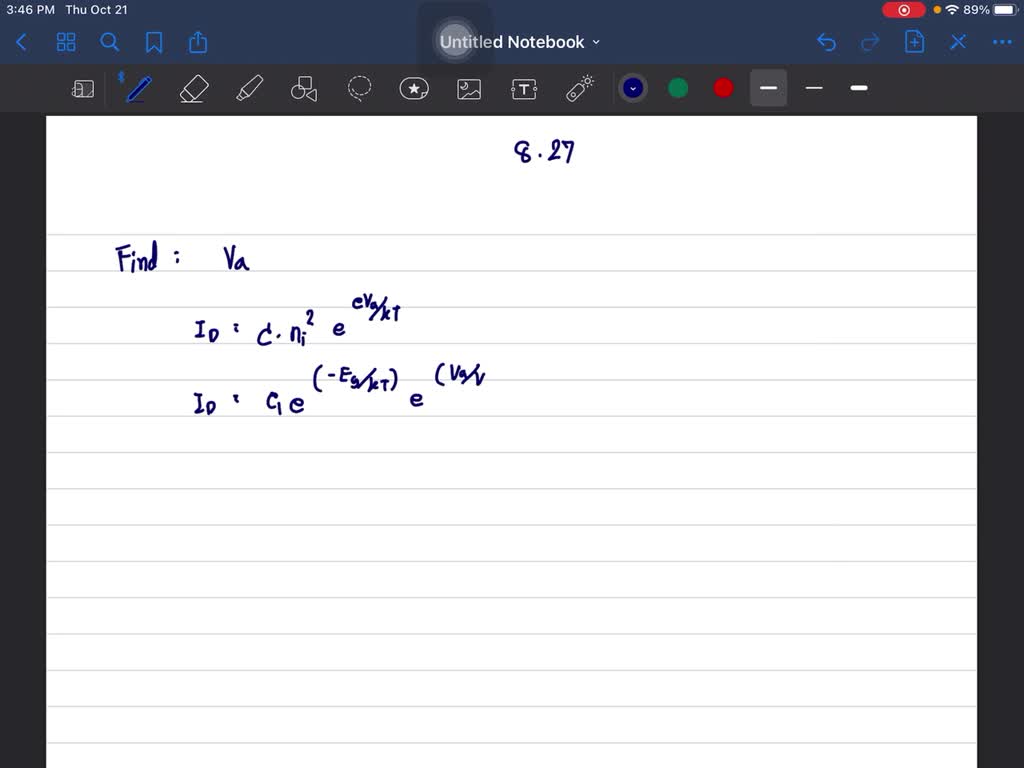Open the Elements/Stickers tool
1024x768 pixels.
point(413,88)
